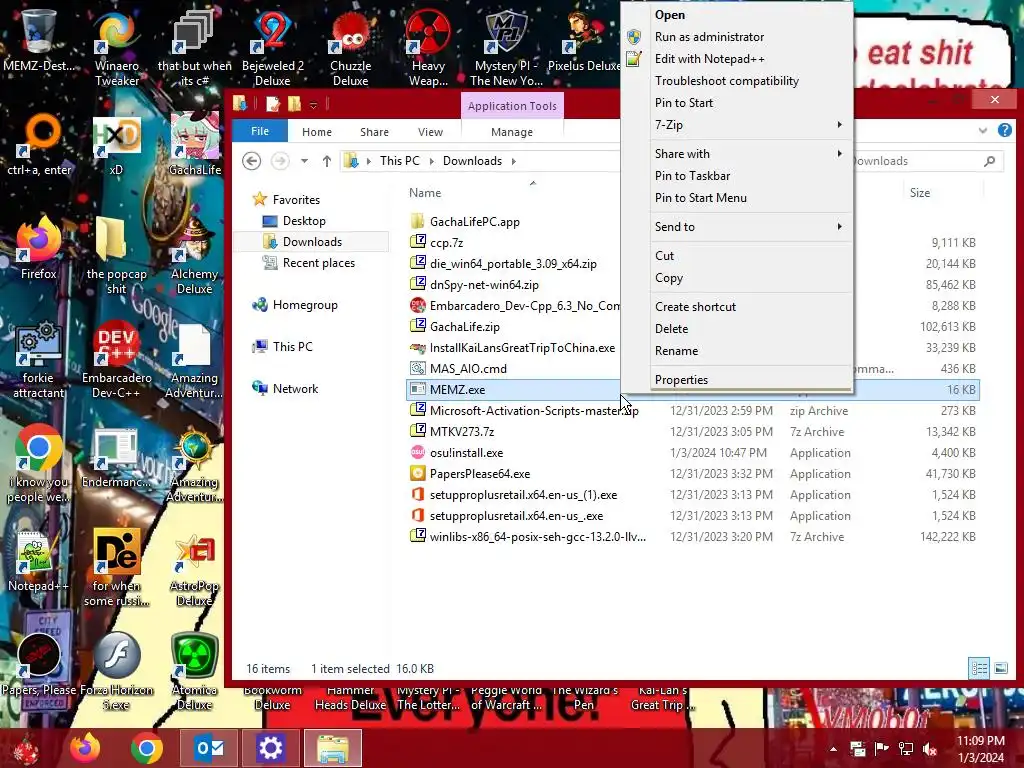Switch to File Explorer in the taskbar
This screenshot has width=1024, height=768.
[332, 748]
